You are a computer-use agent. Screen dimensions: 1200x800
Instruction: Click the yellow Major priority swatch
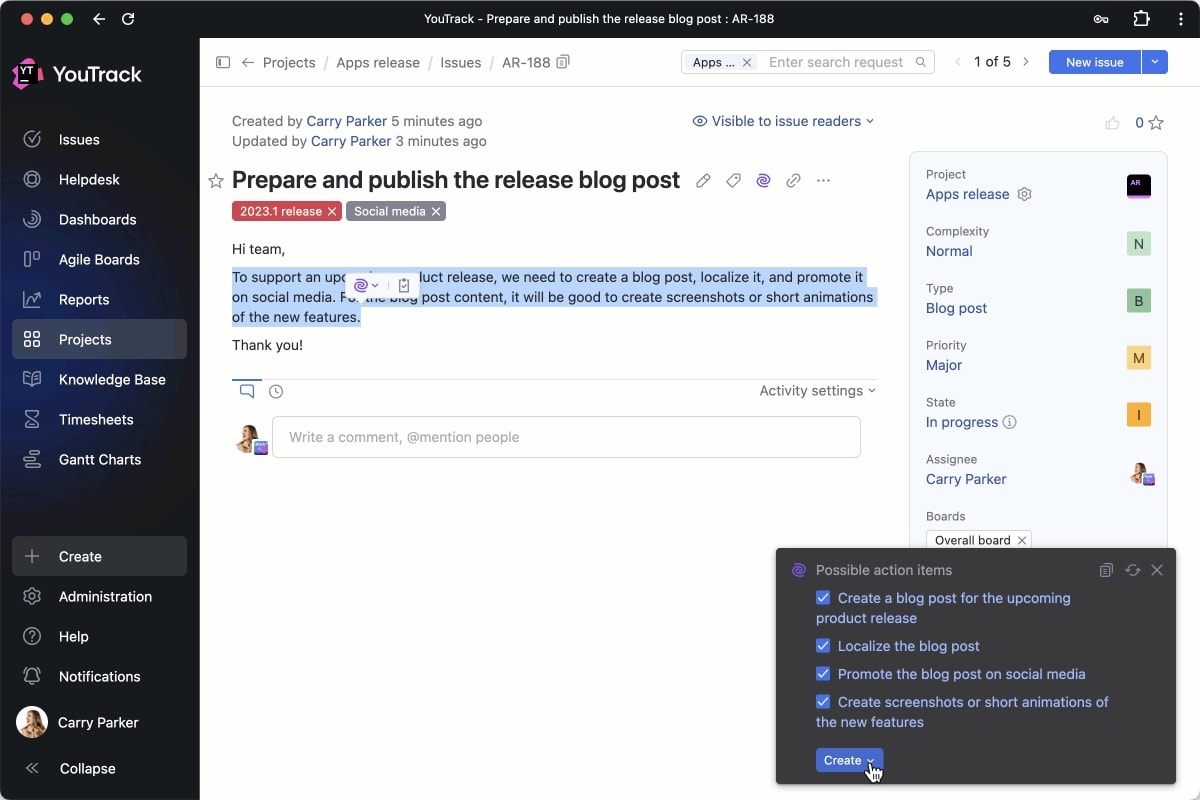pos(1138,358)
